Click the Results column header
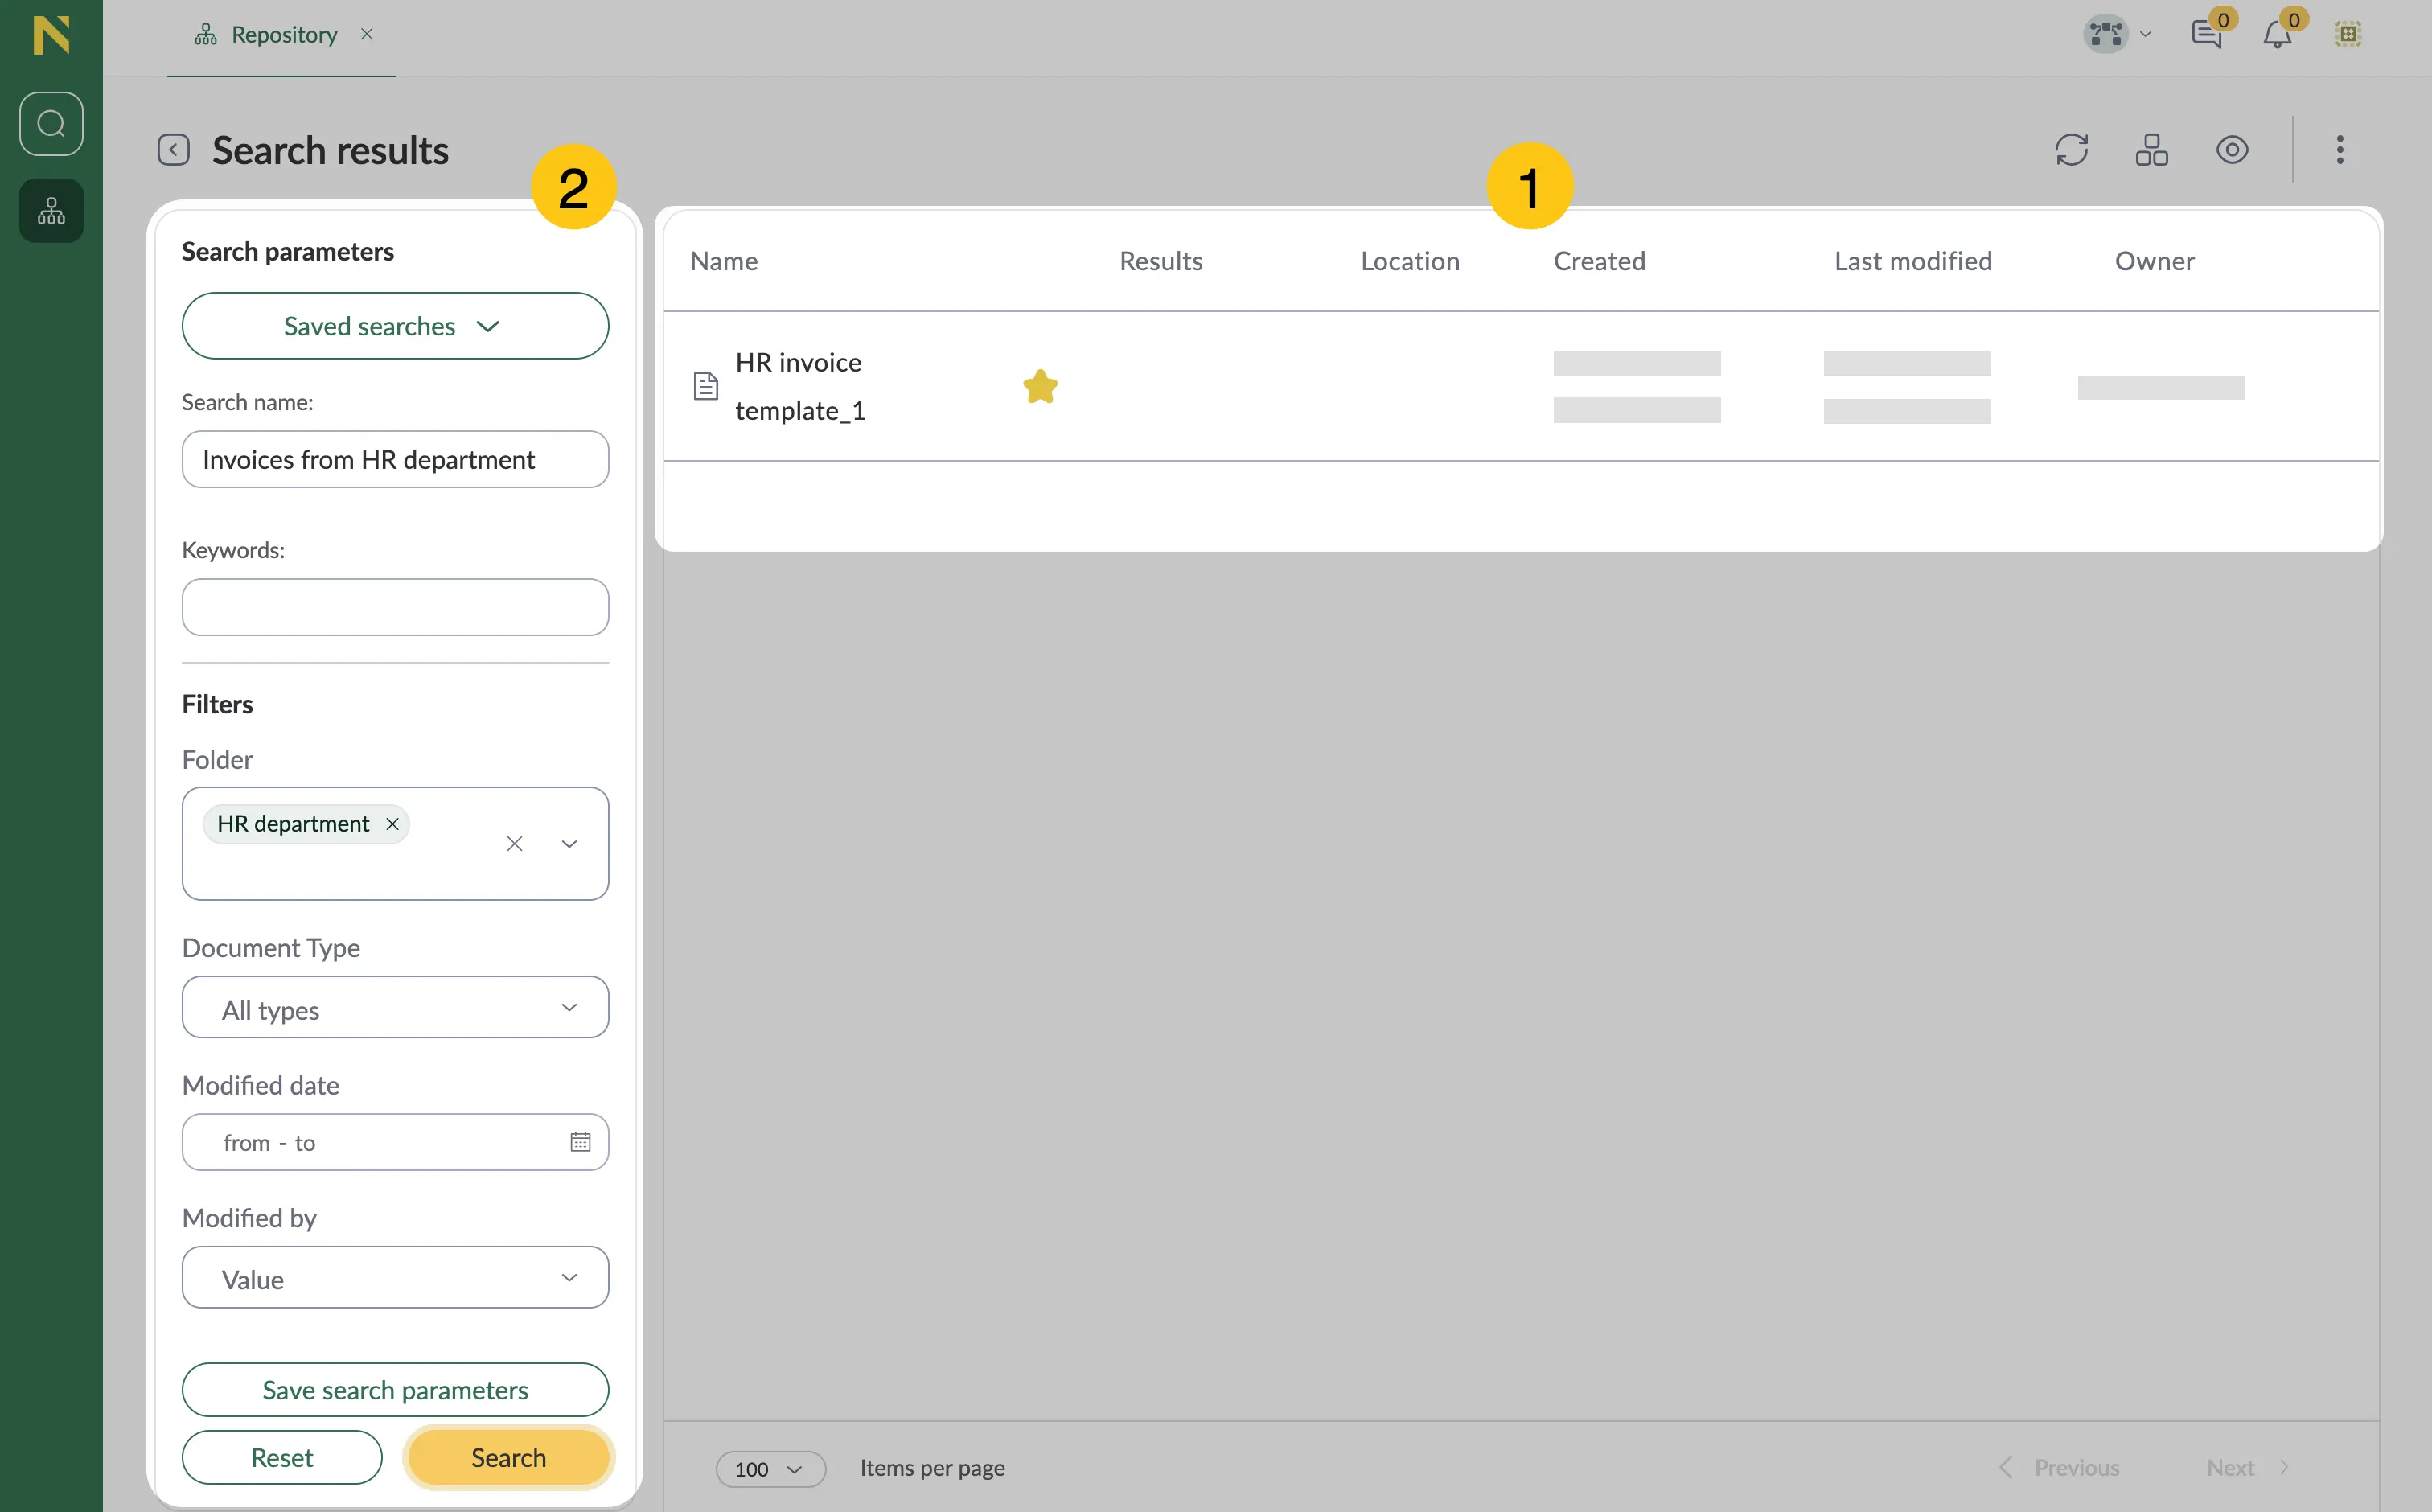Image resolution: width=2432 pixels, height=1512 pixels. coord(1161,261)
